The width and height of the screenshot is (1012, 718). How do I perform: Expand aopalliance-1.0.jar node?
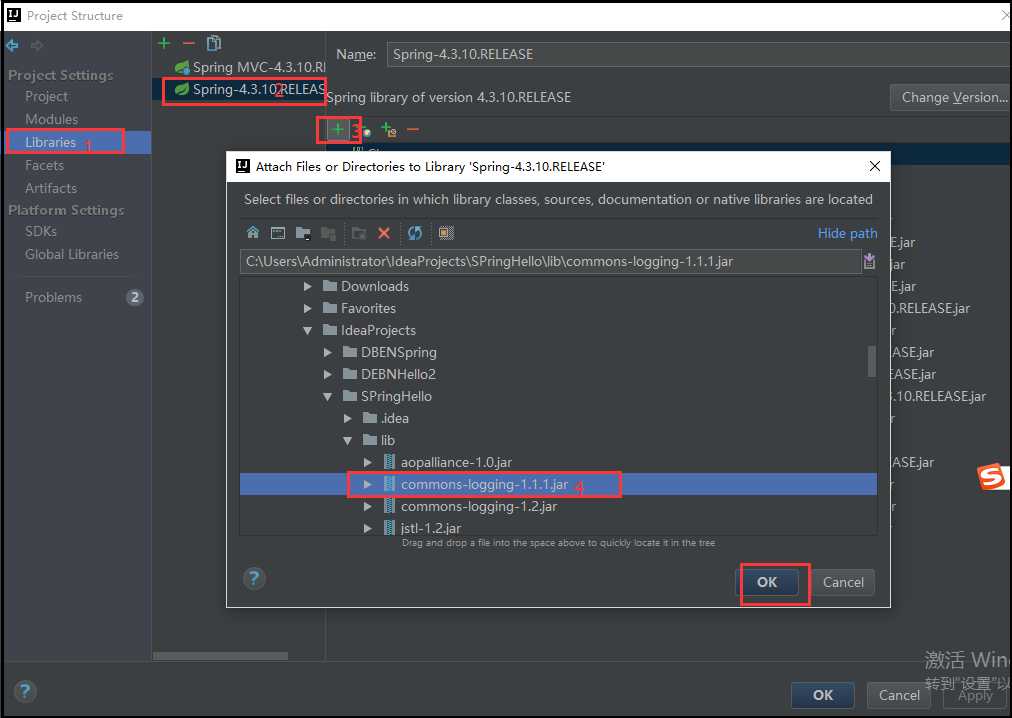pyautogui.click(x=368, y=462)
